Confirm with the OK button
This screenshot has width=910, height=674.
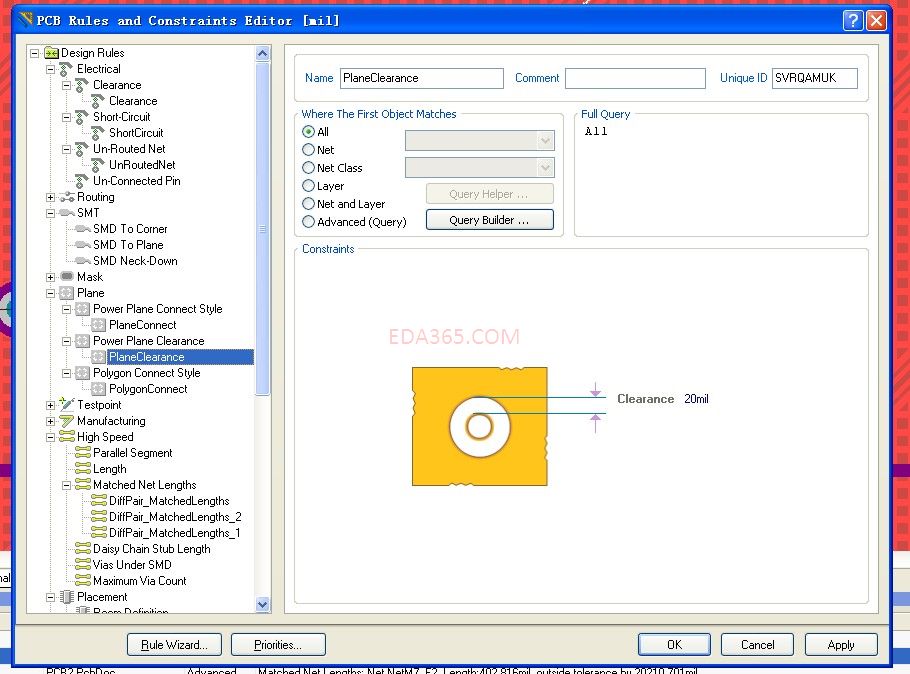pos(674,645)
